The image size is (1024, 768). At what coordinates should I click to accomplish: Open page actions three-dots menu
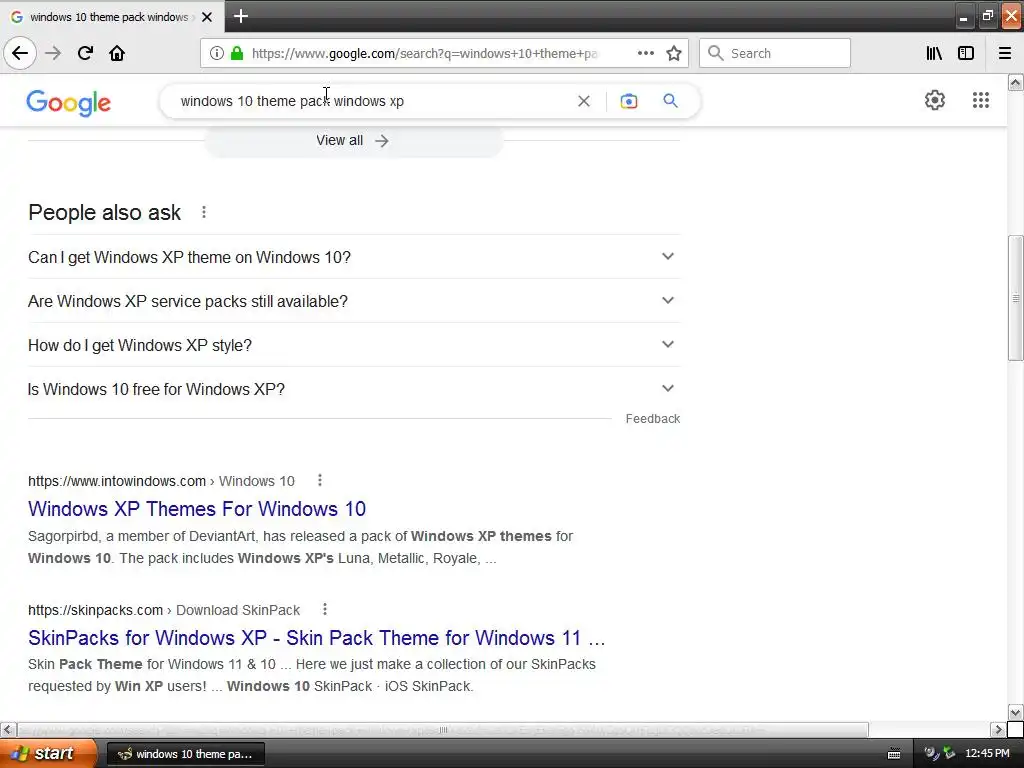tap(646, 53)
